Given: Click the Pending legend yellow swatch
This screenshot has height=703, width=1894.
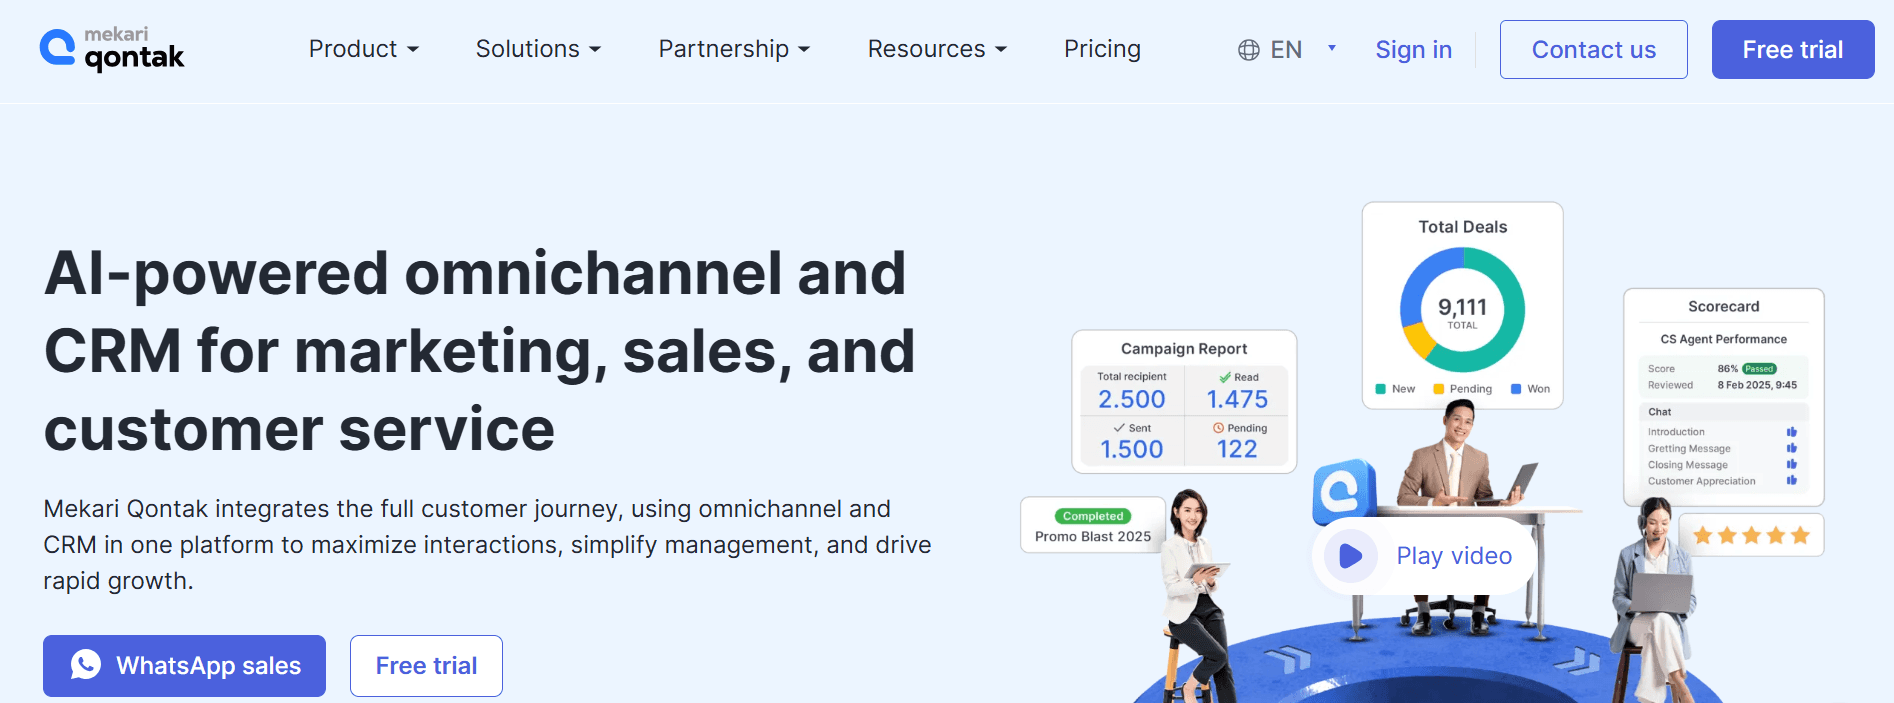Looking at the screenshot, I should point(1438,389).
